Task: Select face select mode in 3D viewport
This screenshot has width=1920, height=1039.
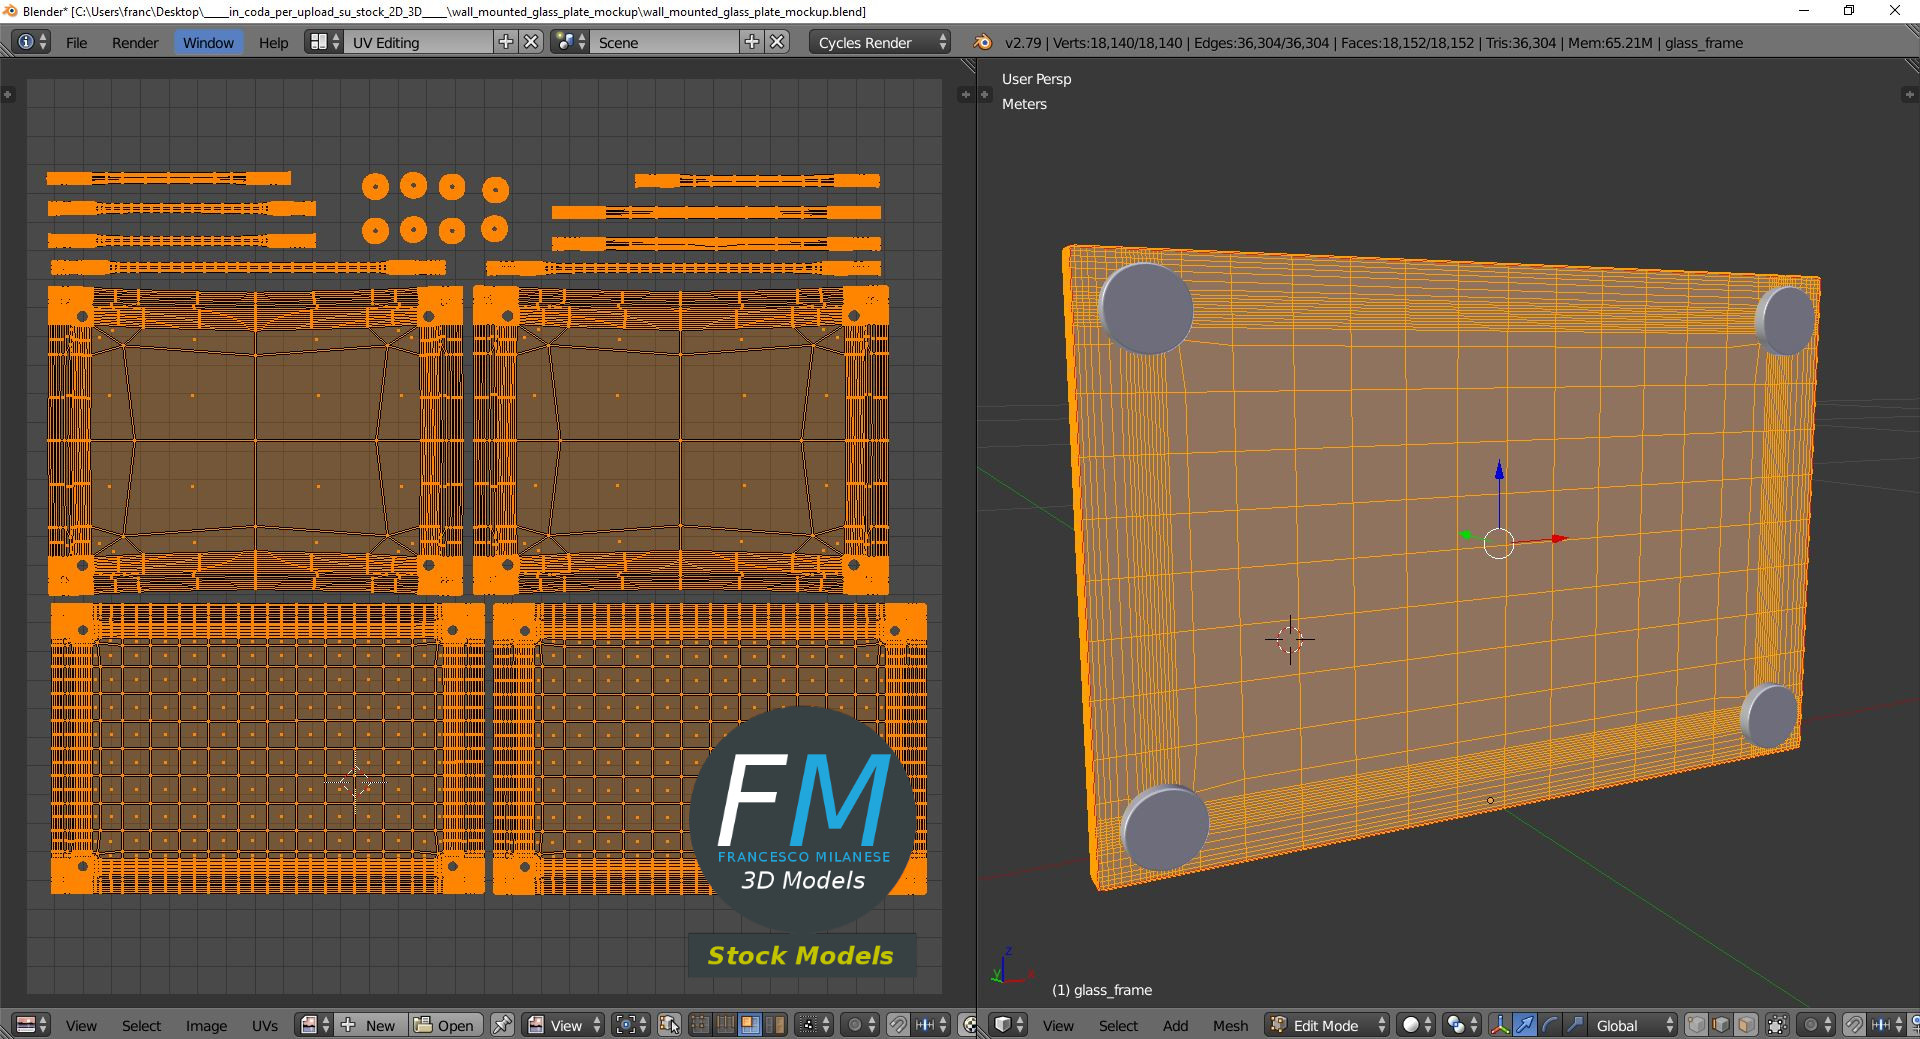Action: tap(1746, 1025)
